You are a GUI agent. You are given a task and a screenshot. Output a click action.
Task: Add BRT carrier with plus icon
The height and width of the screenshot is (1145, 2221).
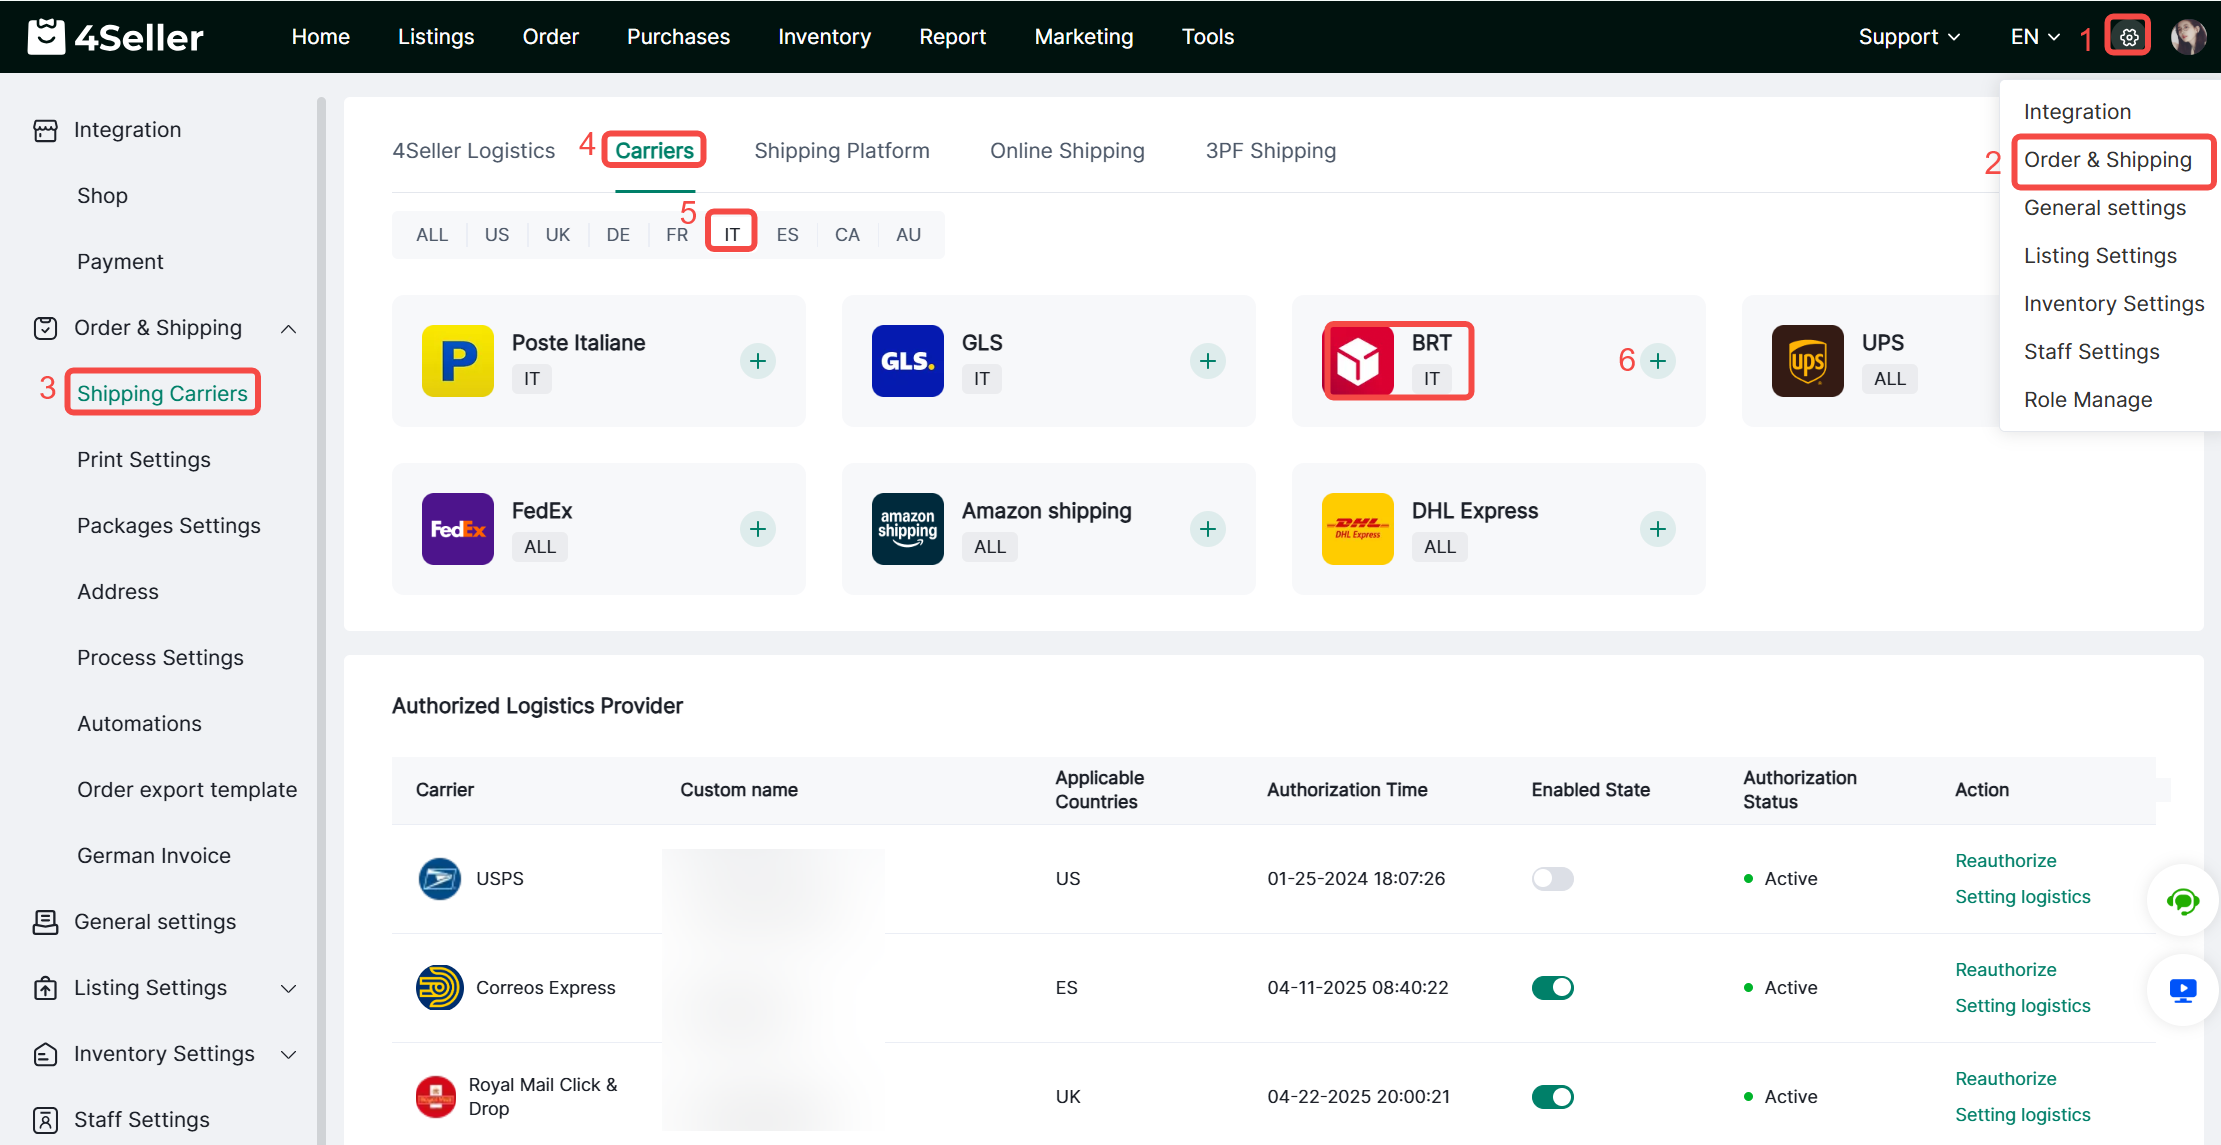1658,361
